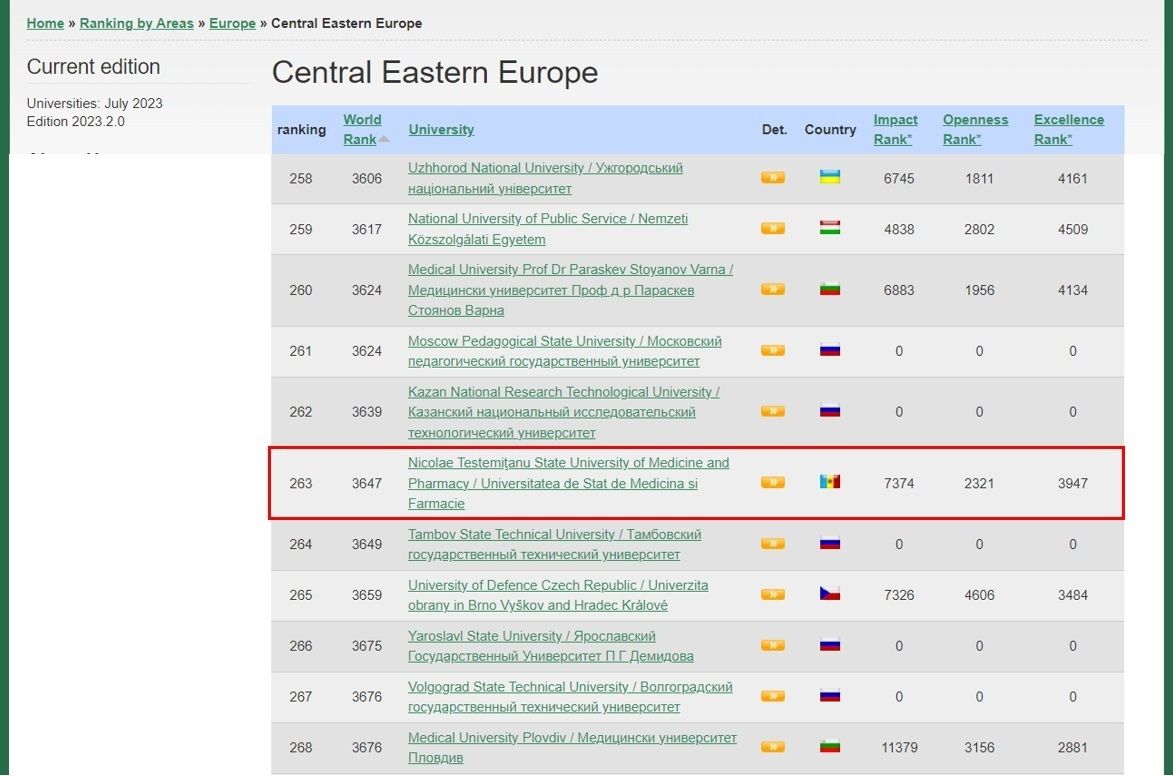Open Tambov State Technical University link

click(554, 535)
